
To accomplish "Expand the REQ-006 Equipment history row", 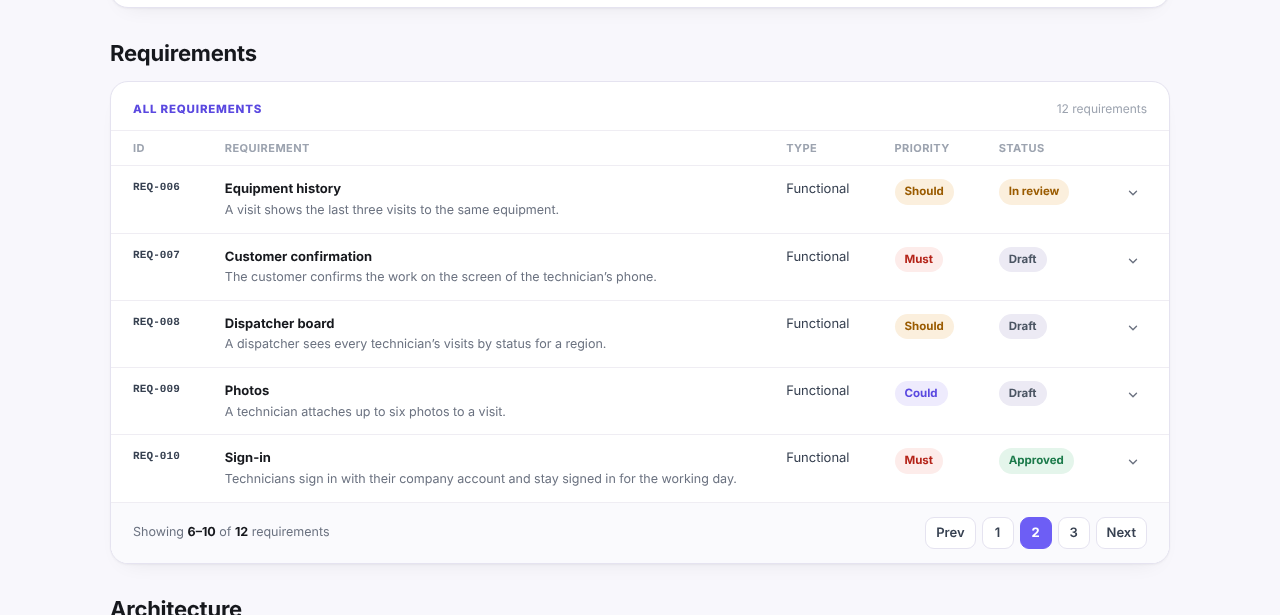I will coord(1133,193).
